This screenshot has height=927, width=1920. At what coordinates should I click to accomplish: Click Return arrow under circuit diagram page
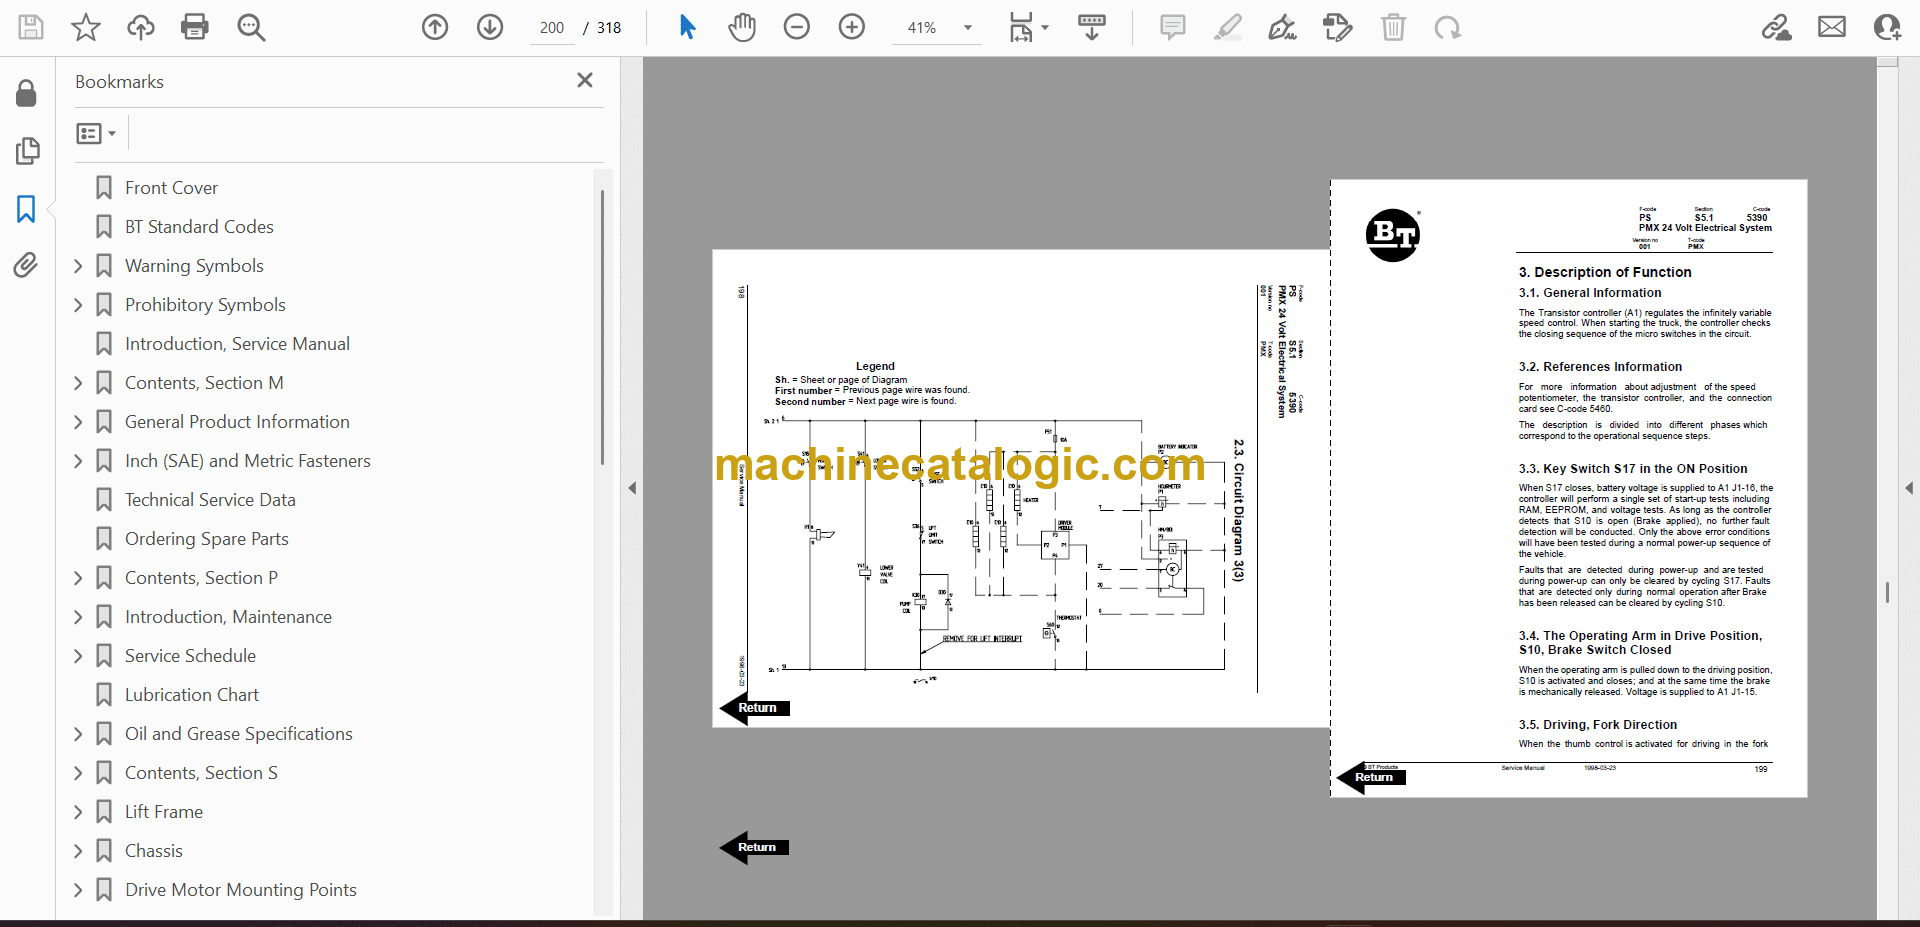point(755,708)
